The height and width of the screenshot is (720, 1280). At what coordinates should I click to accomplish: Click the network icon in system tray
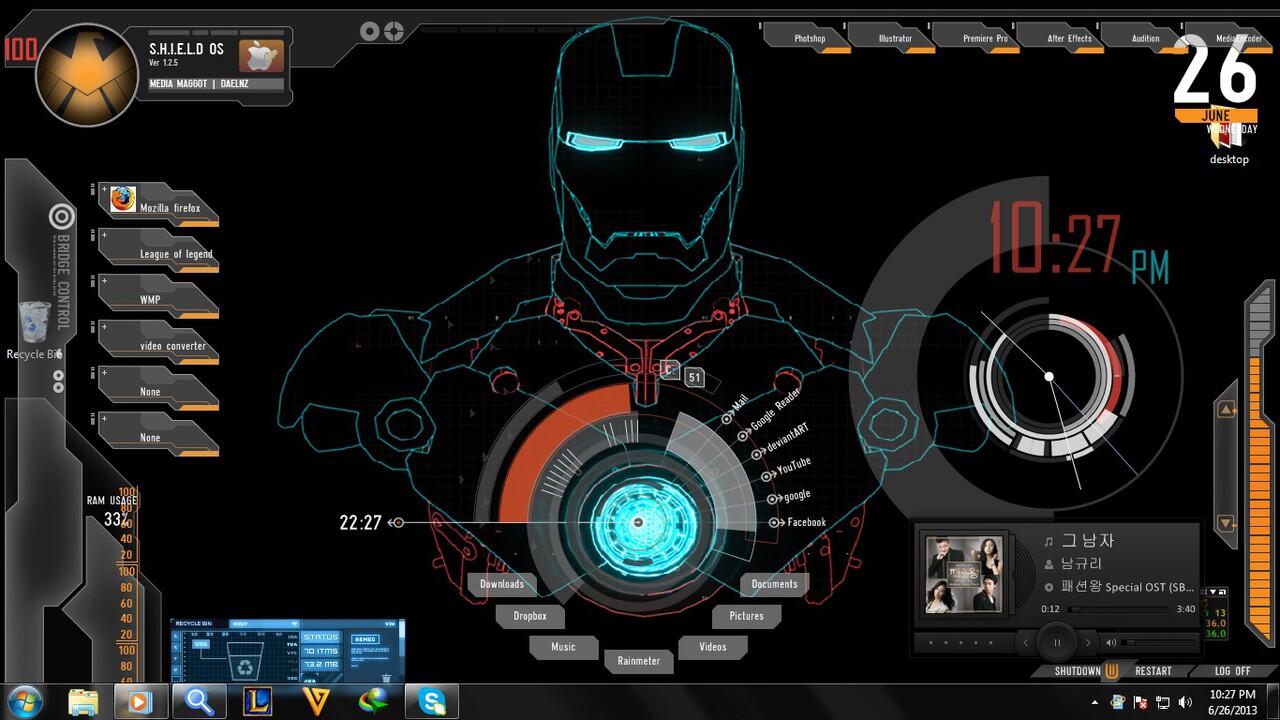coord(1163,702)
